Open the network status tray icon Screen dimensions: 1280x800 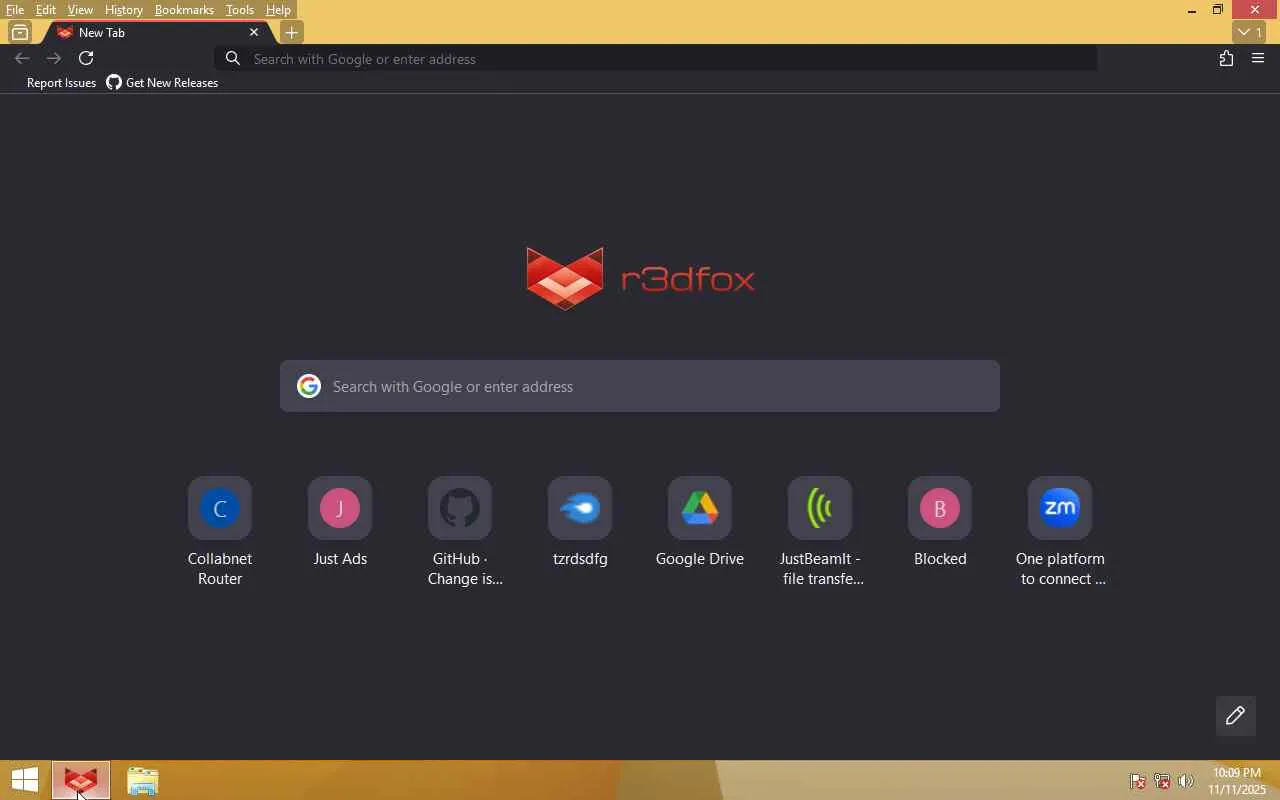click(x=1161, y=782)
